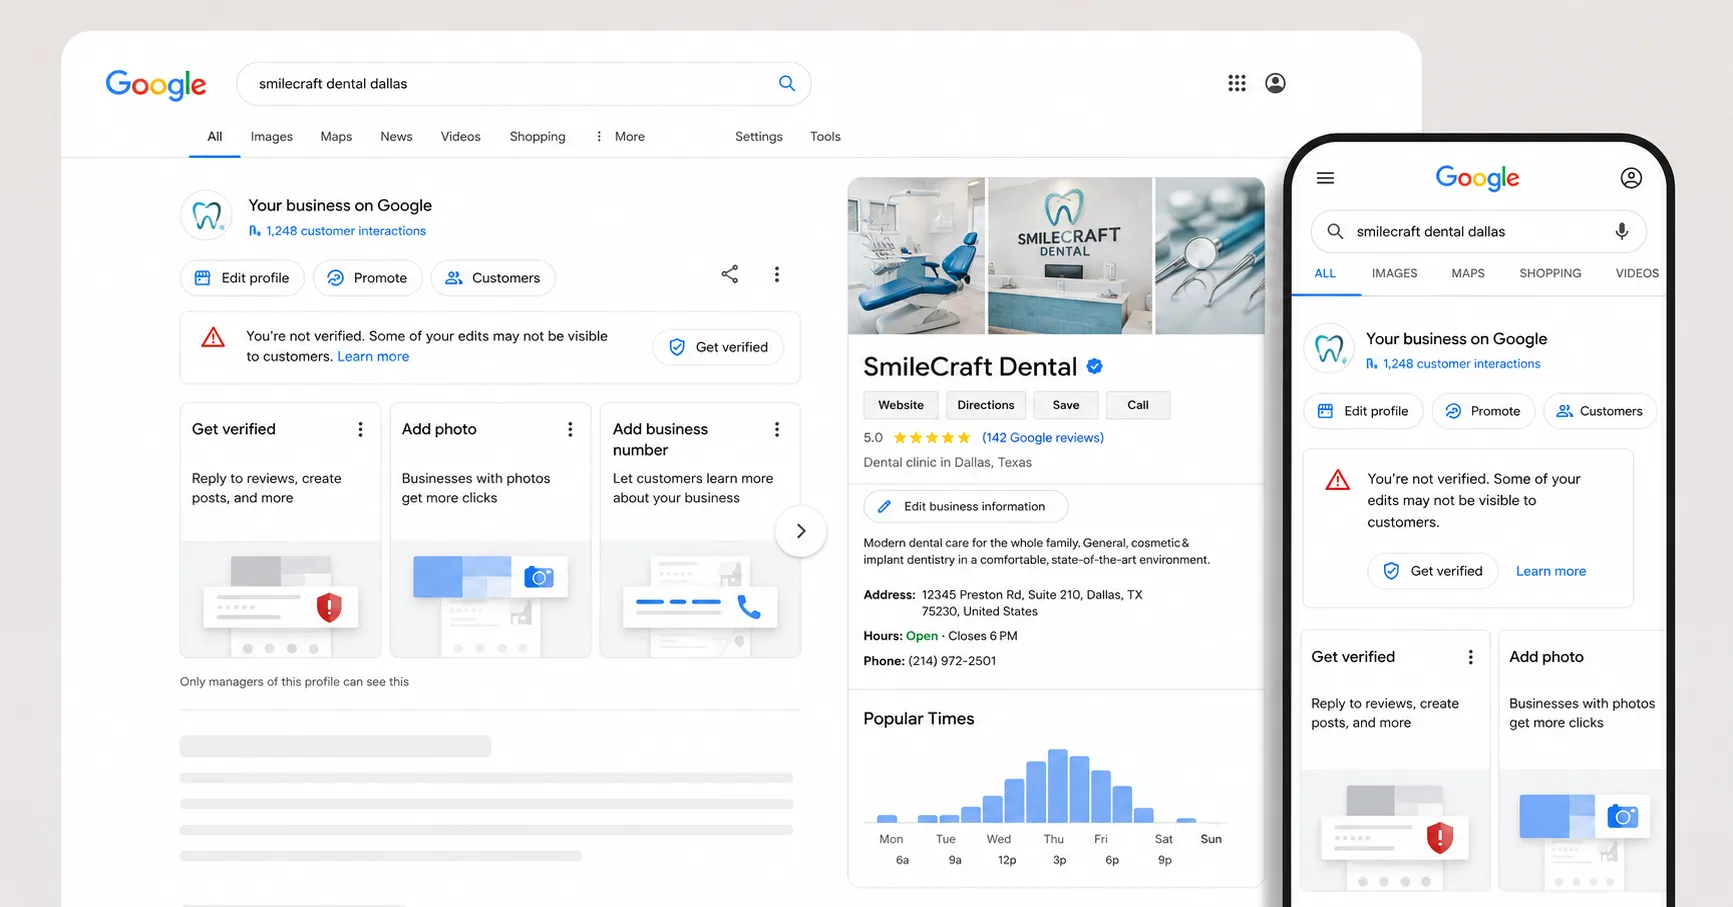The image size is (1733, 907).
Task: Tap the red warning triangle on phone
Action: tap(1337, 480)
